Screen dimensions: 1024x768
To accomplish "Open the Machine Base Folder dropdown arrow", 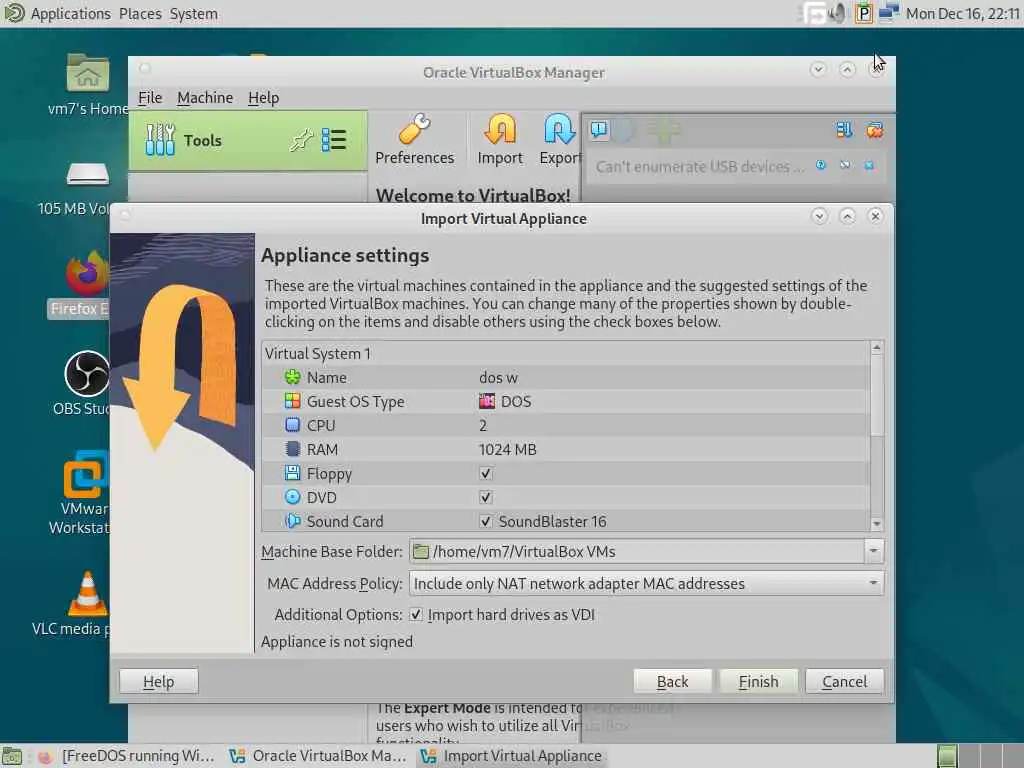I will [x=874, y=552].
